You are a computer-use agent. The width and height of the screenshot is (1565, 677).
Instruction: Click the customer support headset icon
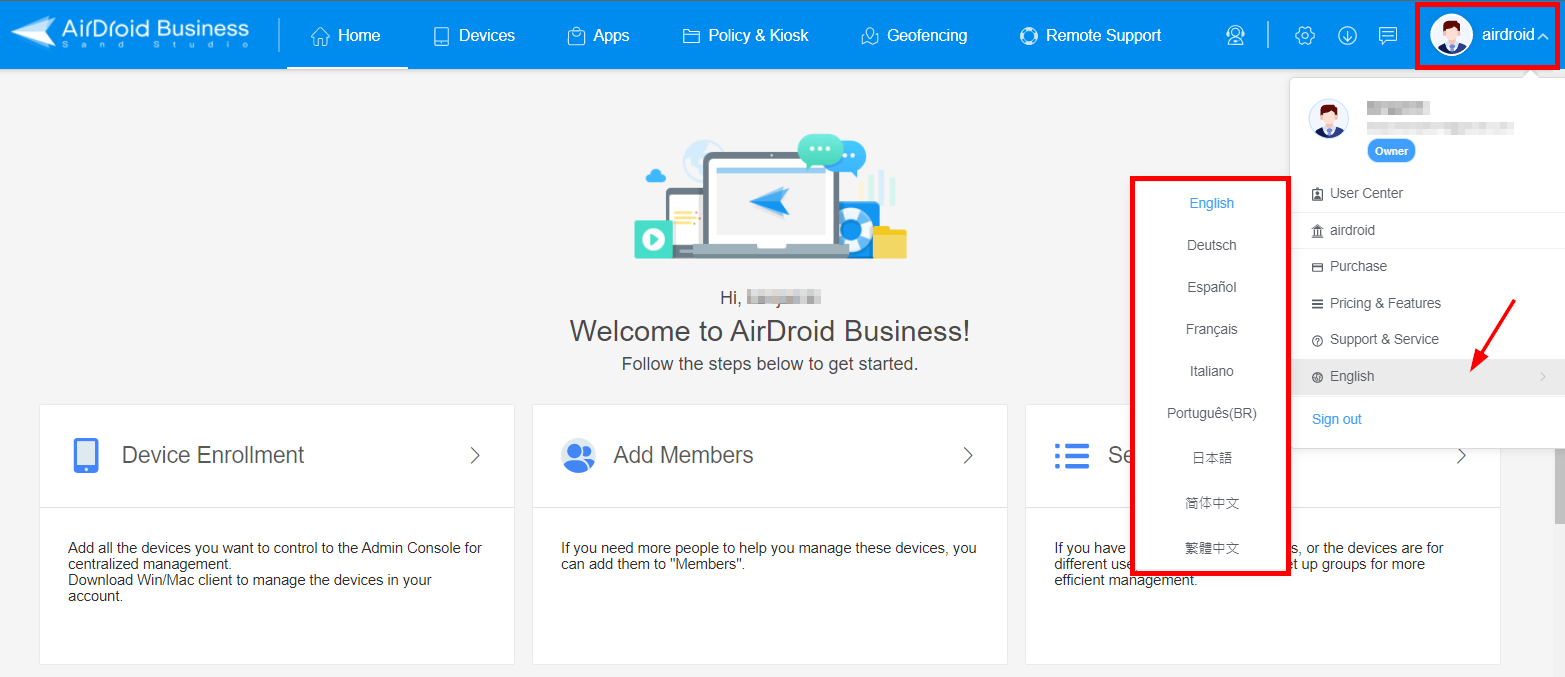click(x=1236, y=35)
